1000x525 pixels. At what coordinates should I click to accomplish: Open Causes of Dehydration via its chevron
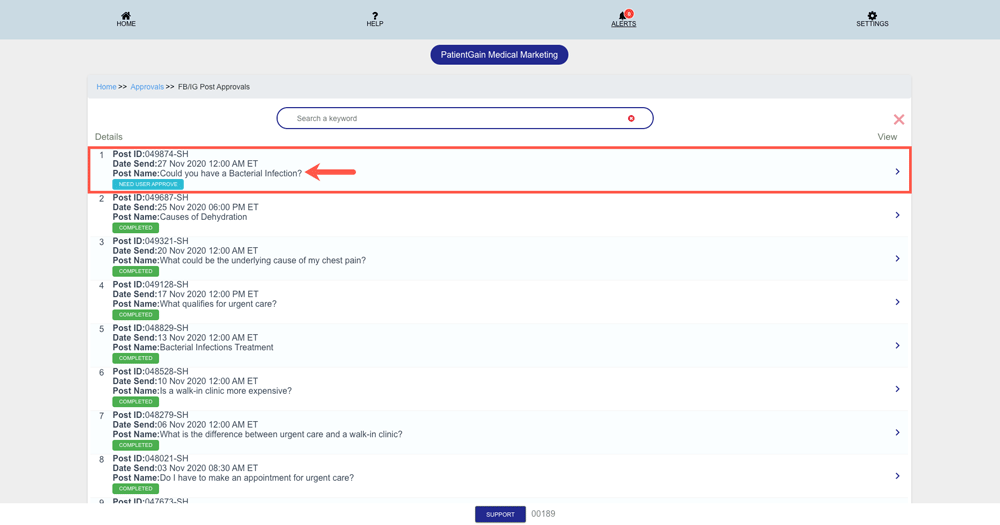coord(897,215)
